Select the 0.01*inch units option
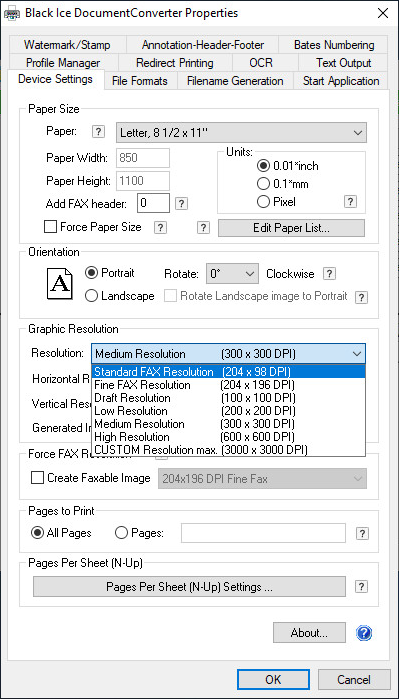Viewport: 399px width, 699px height. 288,166
